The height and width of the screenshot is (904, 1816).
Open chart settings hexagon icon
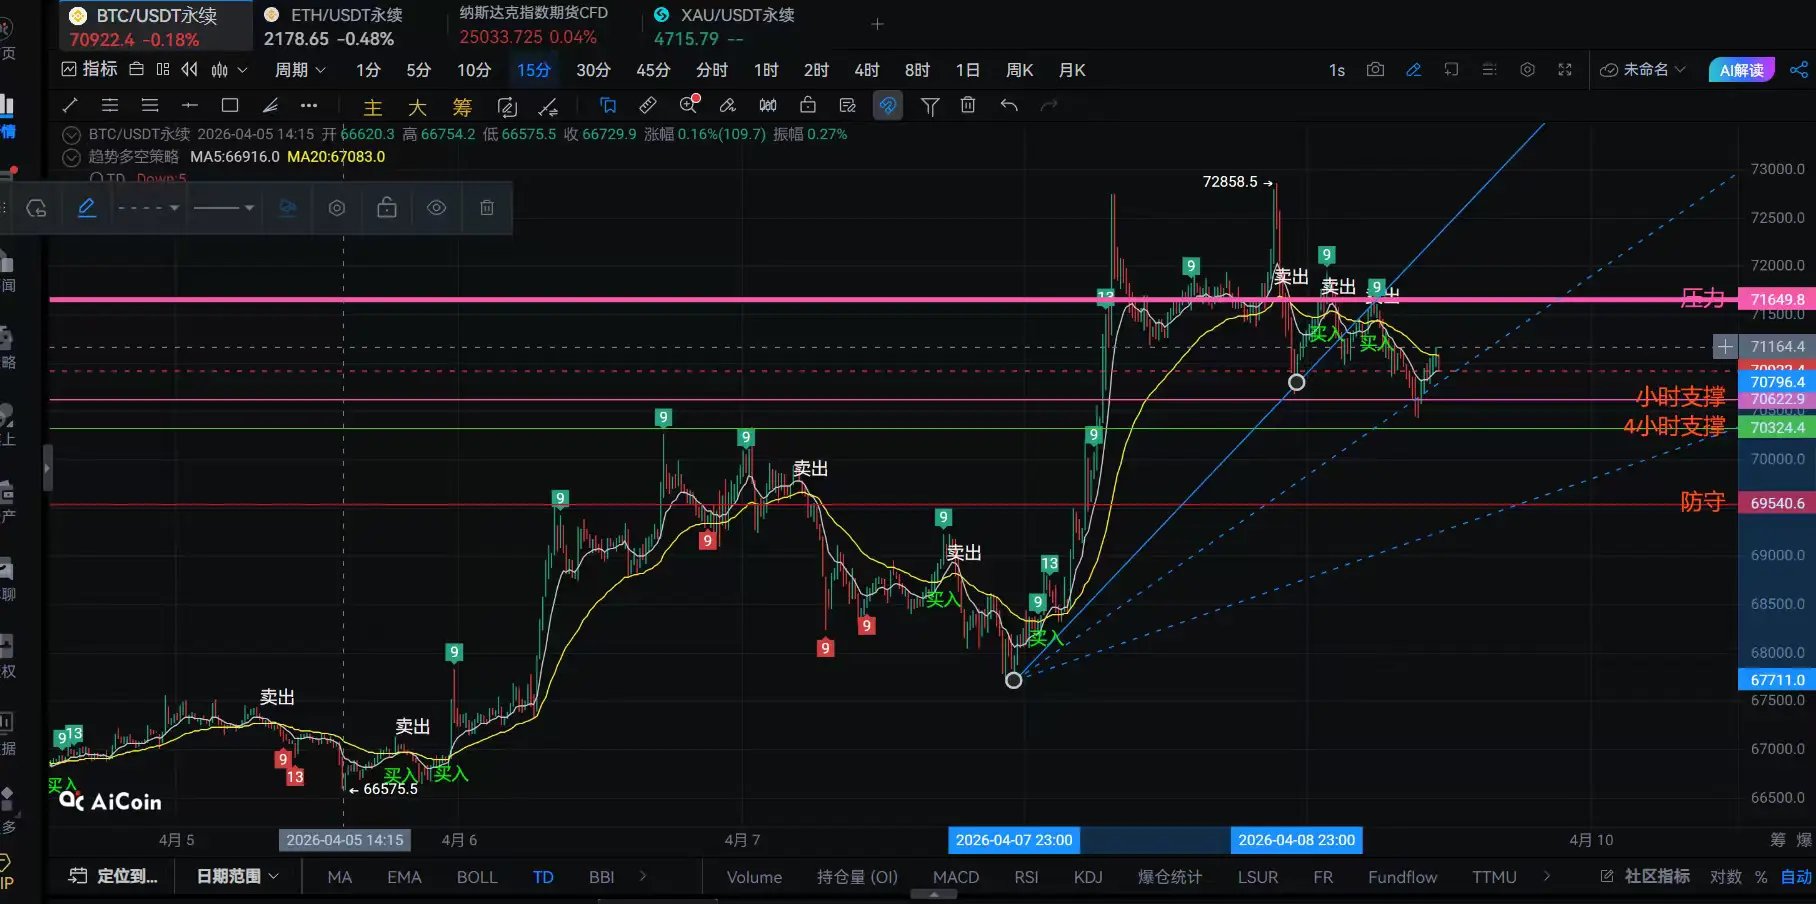[x=1527, y=70]
